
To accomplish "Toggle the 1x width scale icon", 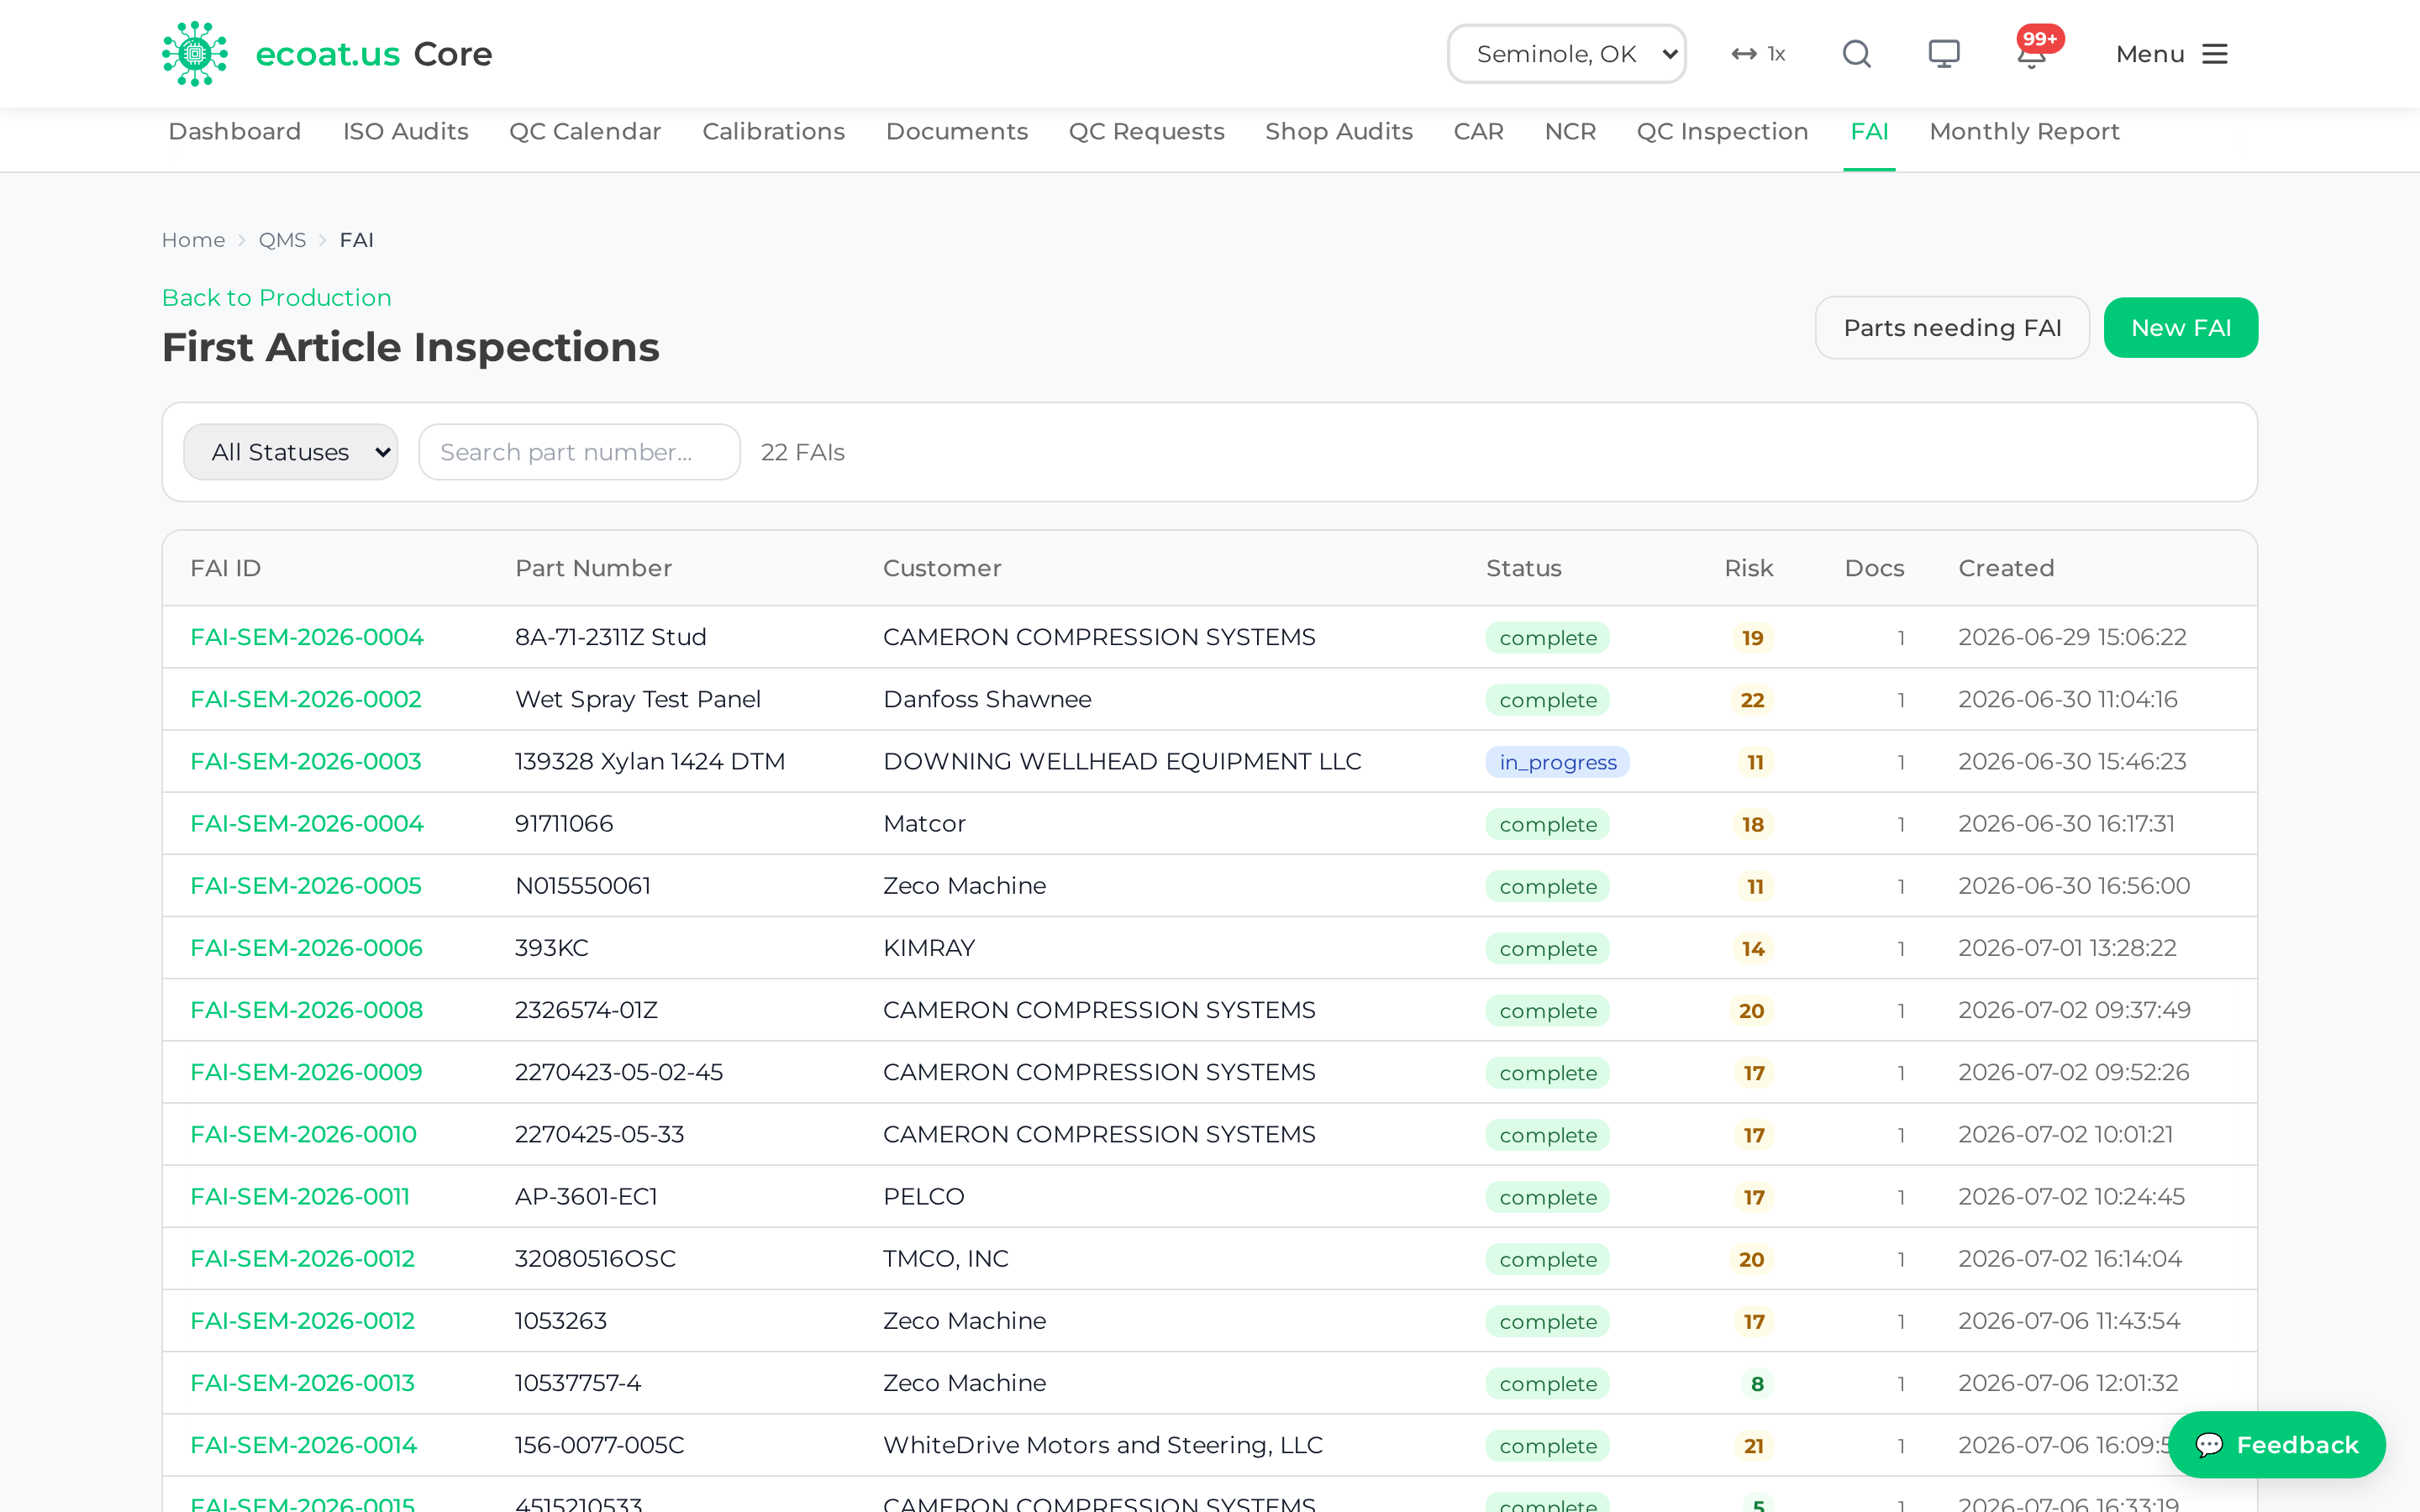I will click(1758, 54).
